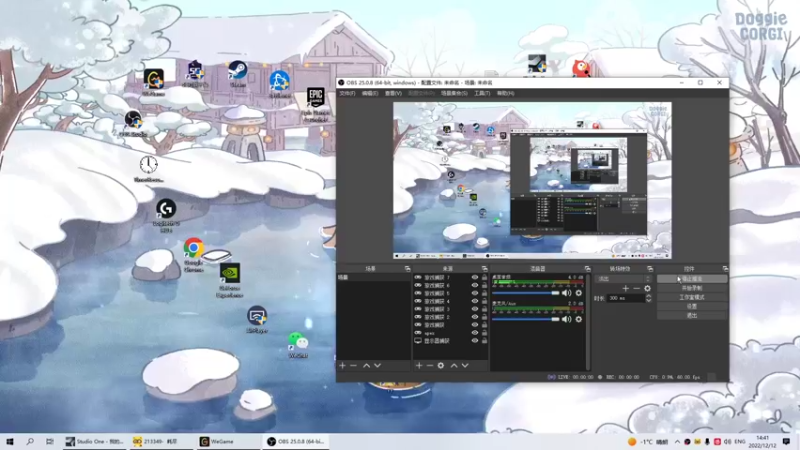Hide the apex source with its eye icon
Image resolution: width=800 pixels, height=450 pixels.
475,333
